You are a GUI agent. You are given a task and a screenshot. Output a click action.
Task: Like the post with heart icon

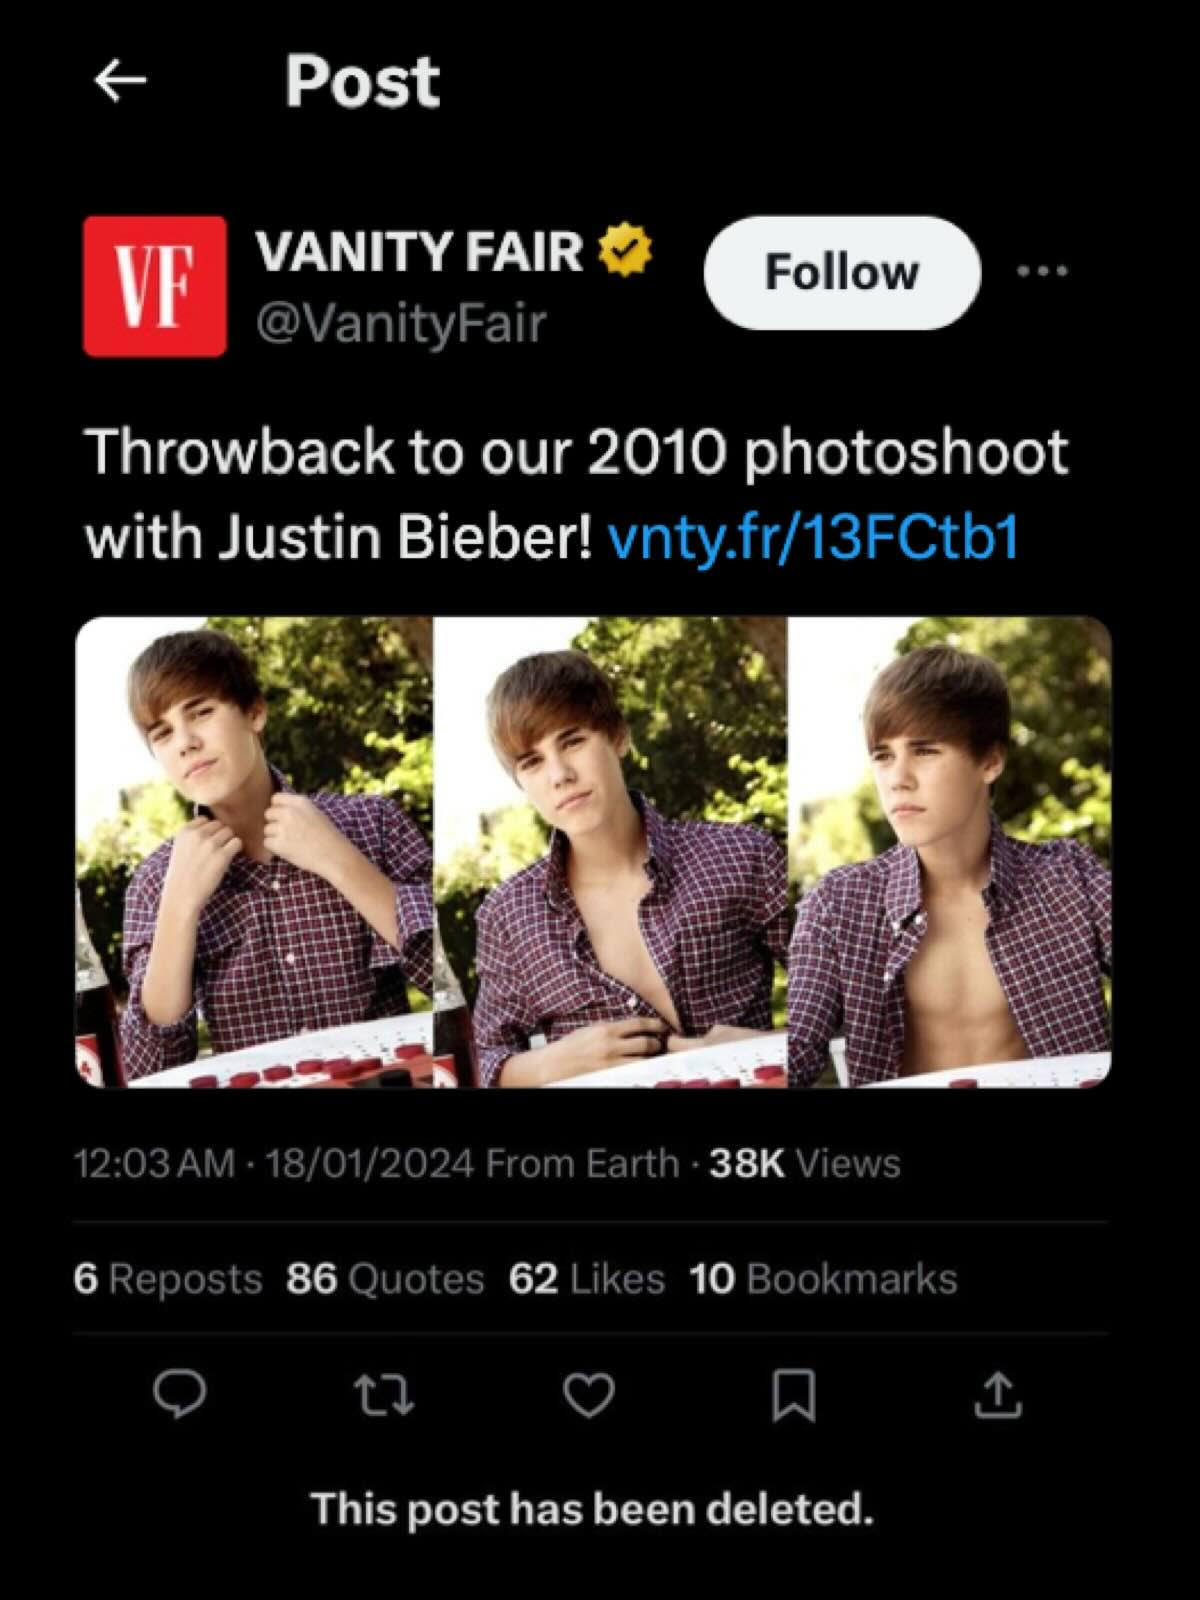pos(589,1396)
